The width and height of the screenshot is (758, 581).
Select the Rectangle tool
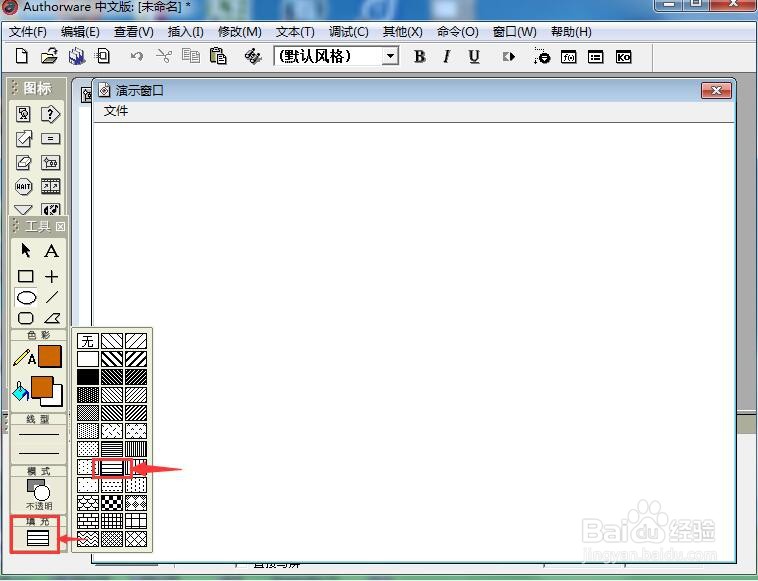click(x=25, y=276)
